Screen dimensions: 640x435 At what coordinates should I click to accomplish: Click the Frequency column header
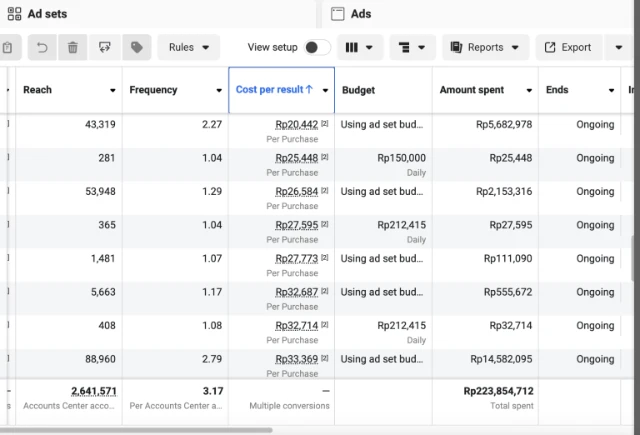tap(153, 90)
